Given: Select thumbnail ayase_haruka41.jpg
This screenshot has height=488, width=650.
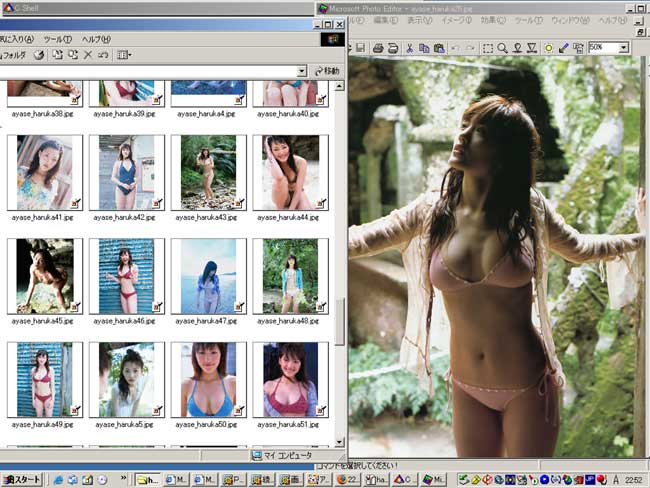Looking at the screenshot, I should coord(45,172).
